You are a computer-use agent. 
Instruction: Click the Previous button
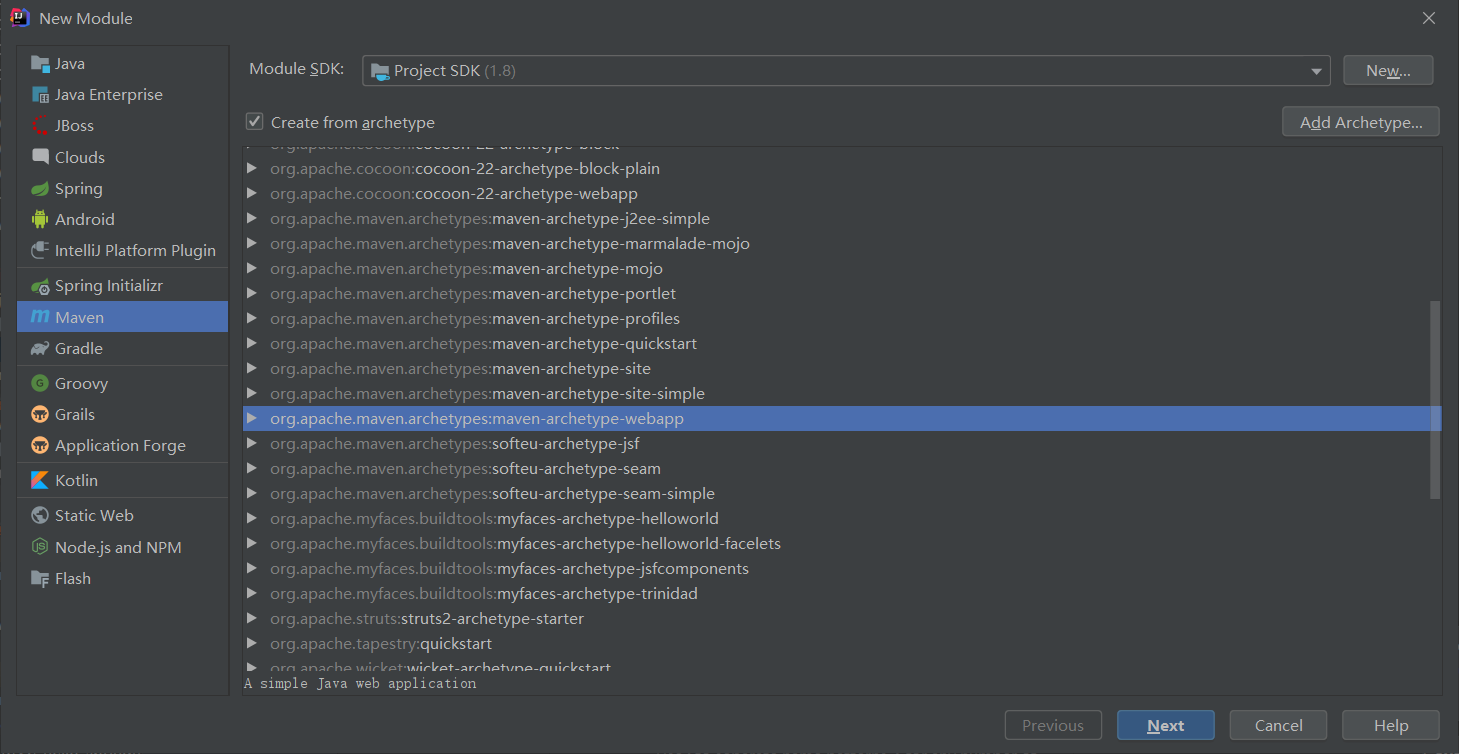click(1053, 726)
